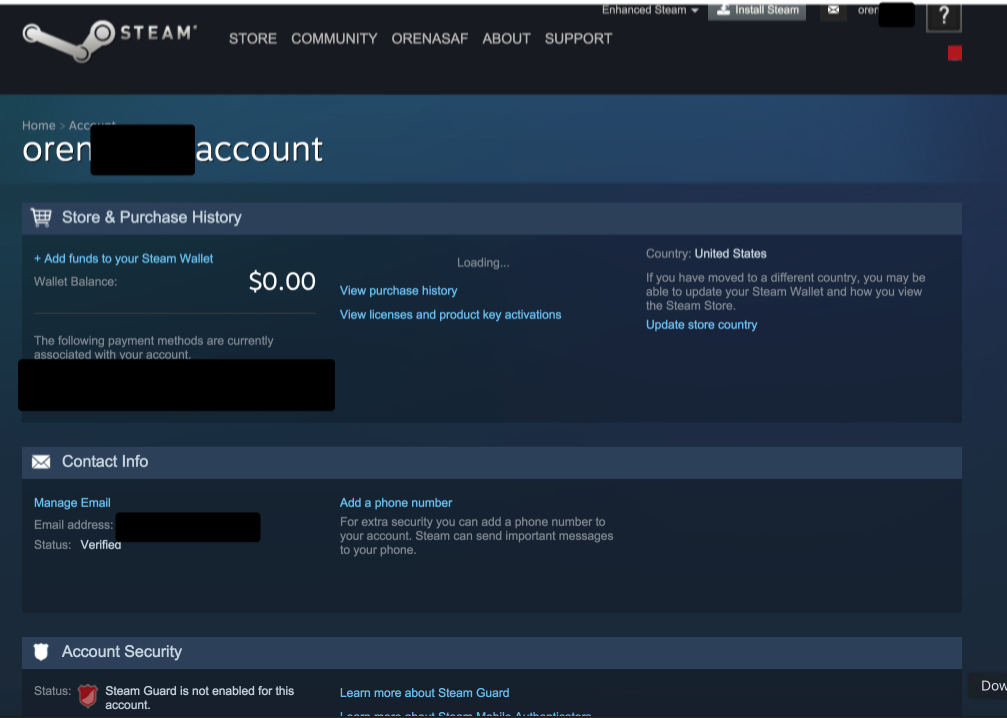Image resolution: width=1007 pixels, height=718 pixels.
Task: Click the shopping cart icon
Action: 41,218
